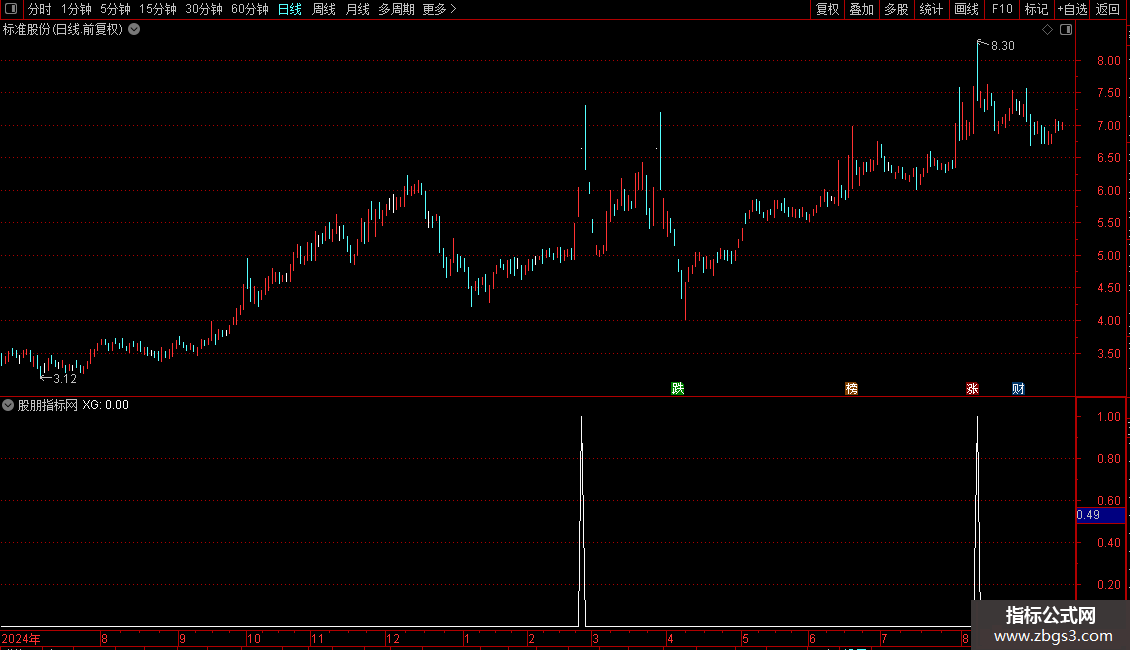Click the diamond icon above chart
The width and height of the screenshot is (1130, 650).
1048,30
